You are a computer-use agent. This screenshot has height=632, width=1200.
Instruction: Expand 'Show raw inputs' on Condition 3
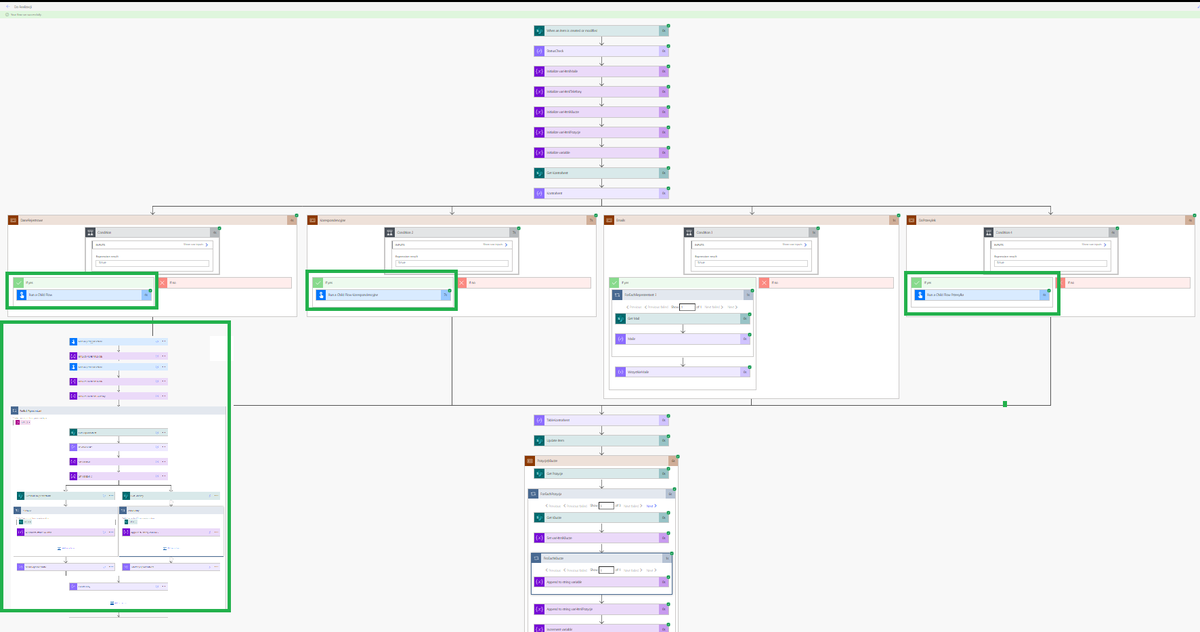click(794, 244)
